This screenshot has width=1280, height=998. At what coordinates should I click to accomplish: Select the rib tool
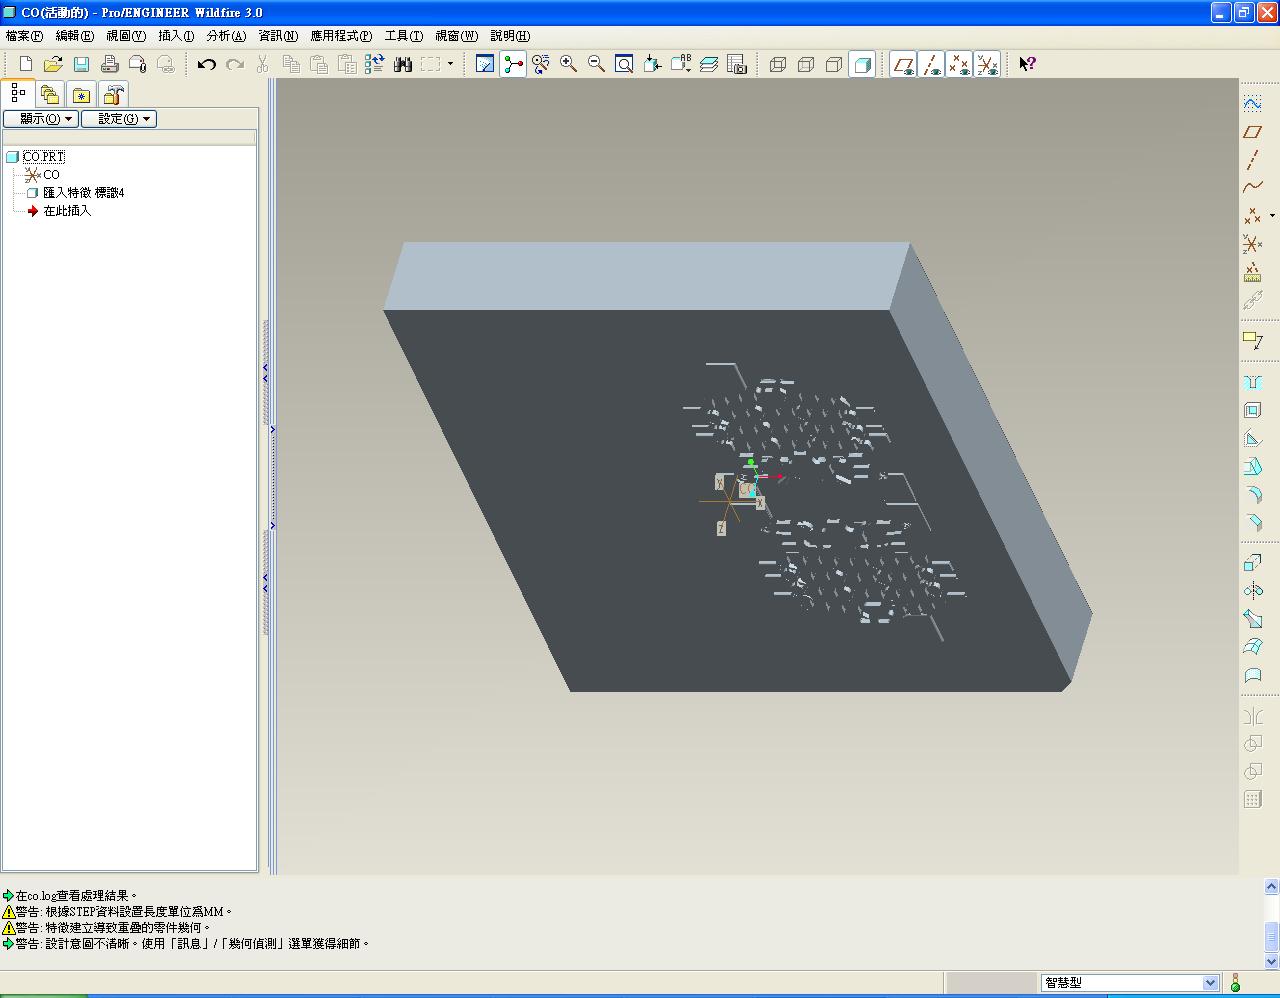tap(1252, 438)
